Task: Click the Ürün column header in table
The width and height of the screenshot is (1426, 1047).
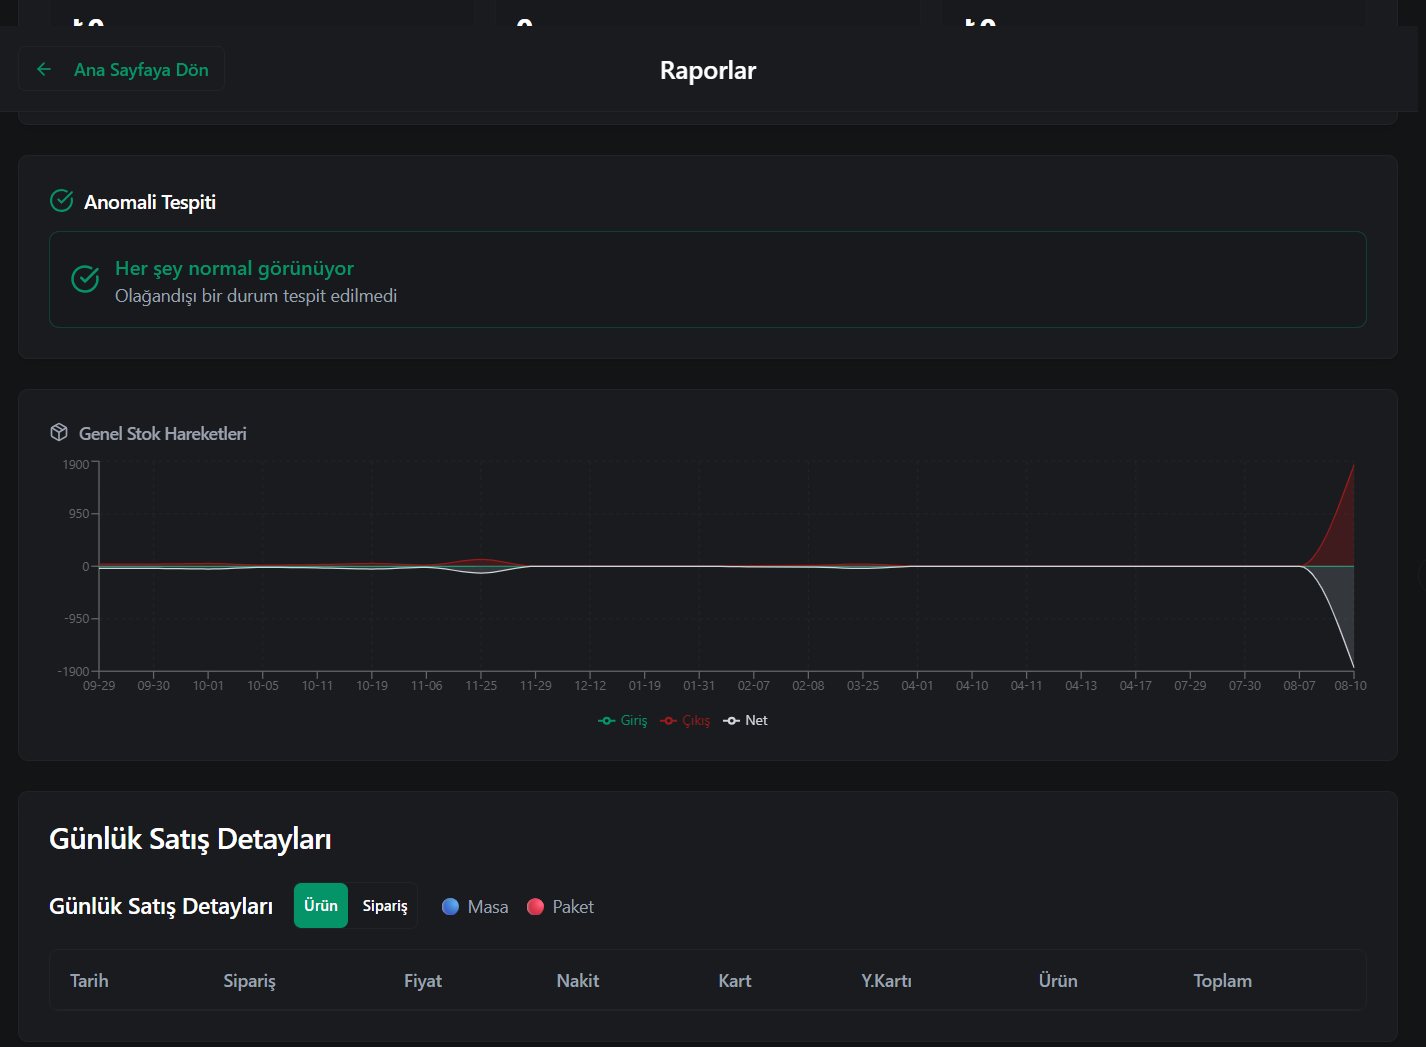Action: [1058, 980]
